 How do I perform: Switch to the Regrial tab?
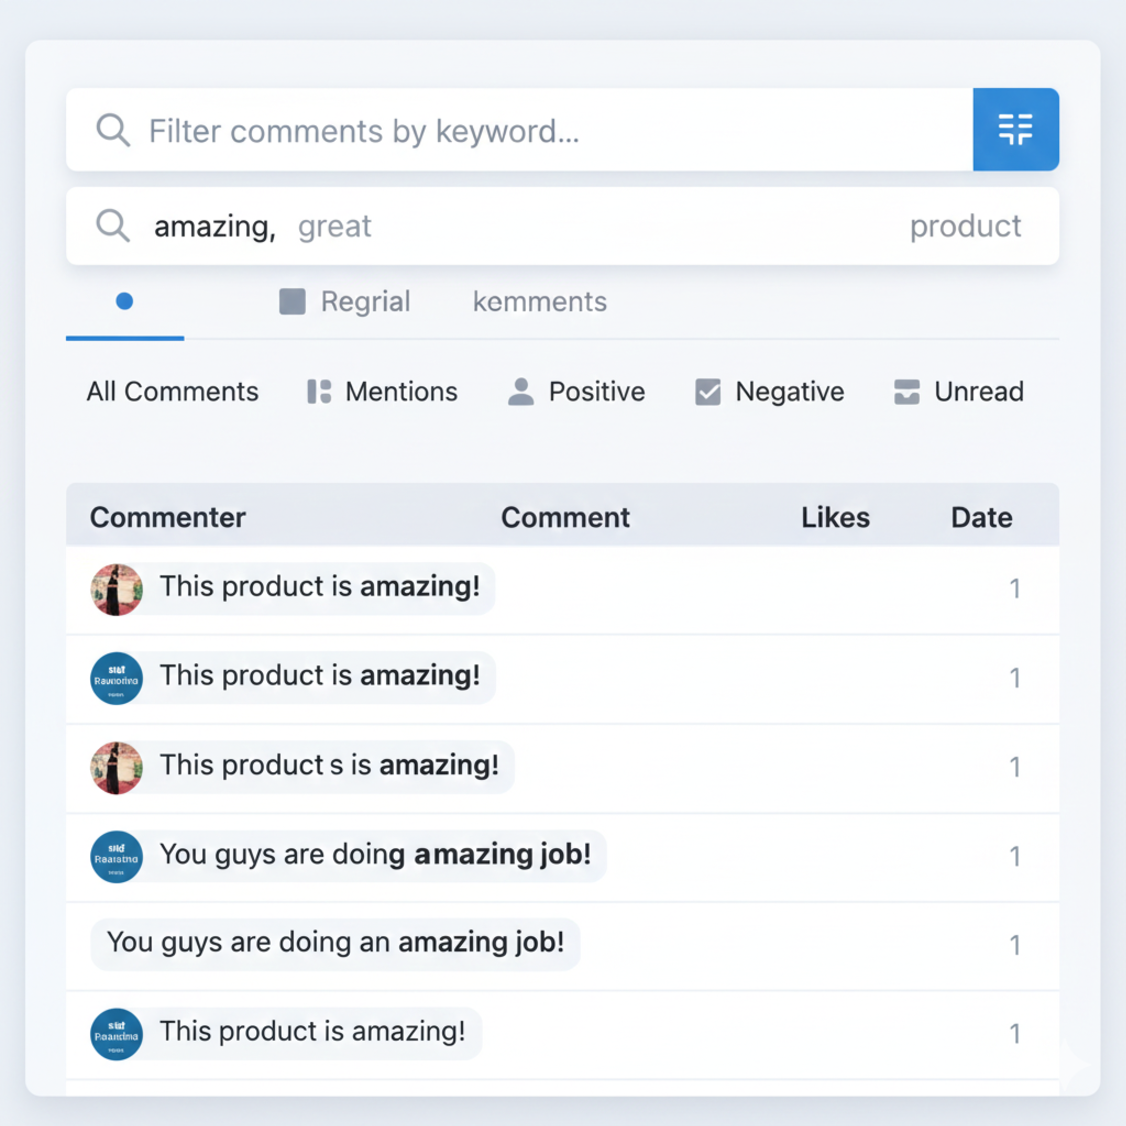tap(364, 302)
